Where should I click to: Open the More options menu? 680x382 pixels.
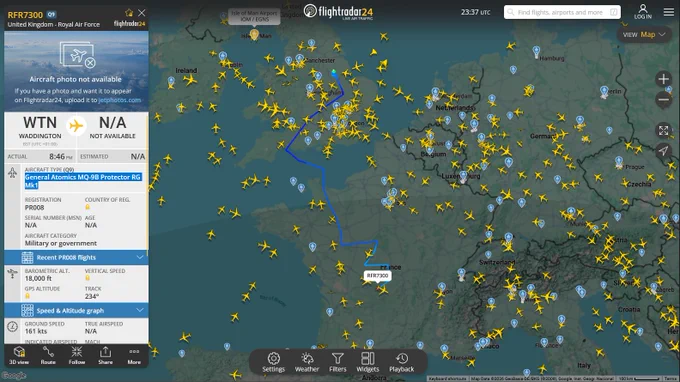pyautogui.click(x=134, y=355)
